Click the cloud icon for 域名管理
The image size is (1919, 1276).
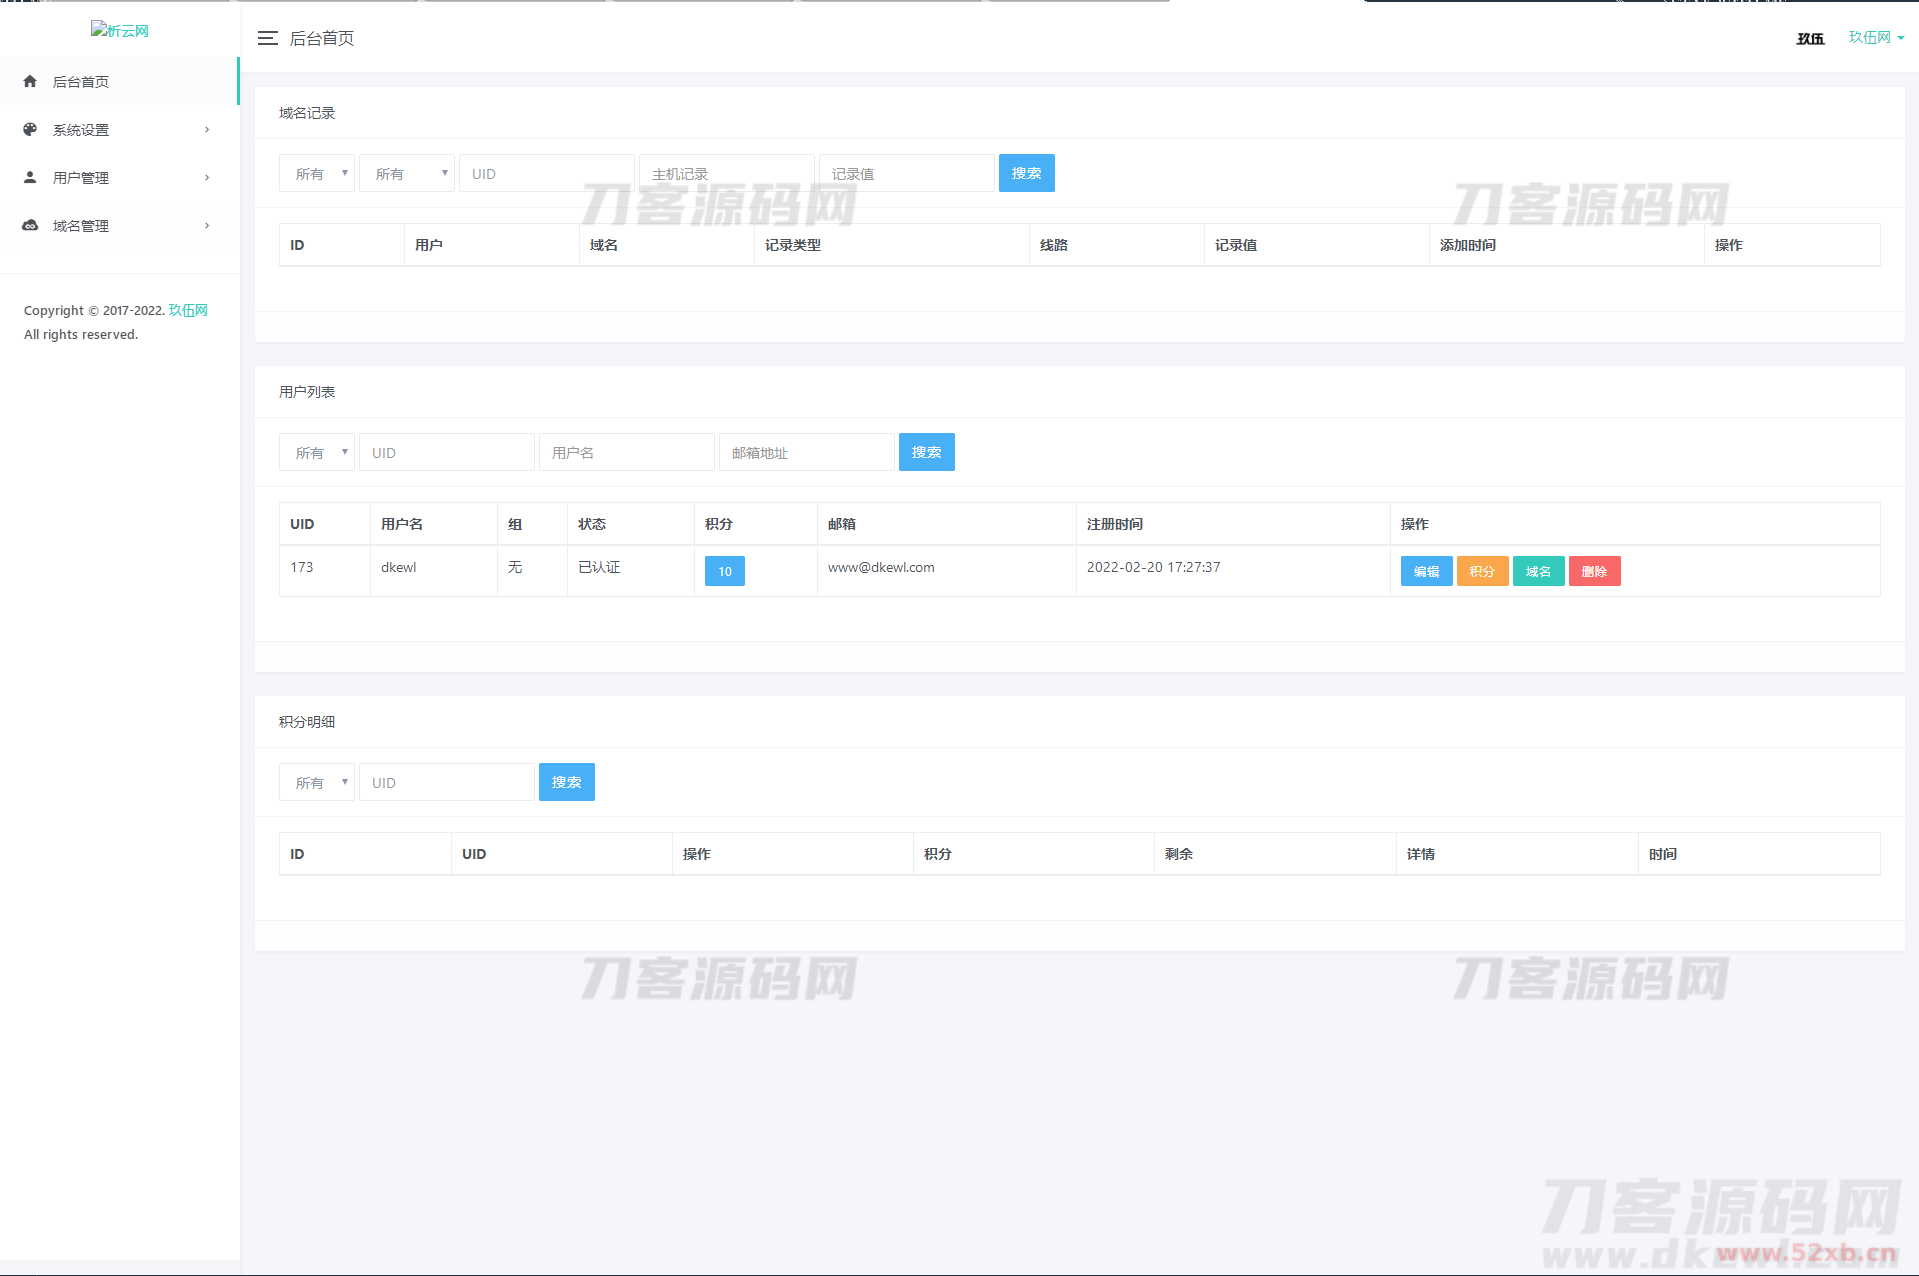coord(30,226)
